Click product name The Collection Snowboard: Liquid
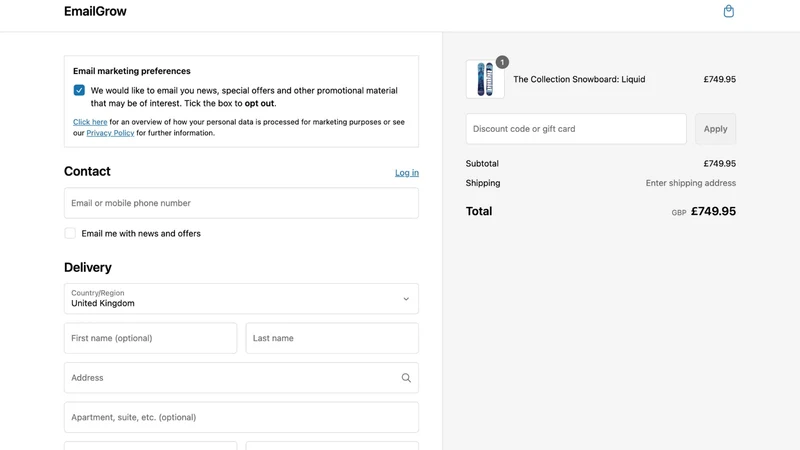The width and height of the screenshot is (800, 450). (x=579, y=79)
